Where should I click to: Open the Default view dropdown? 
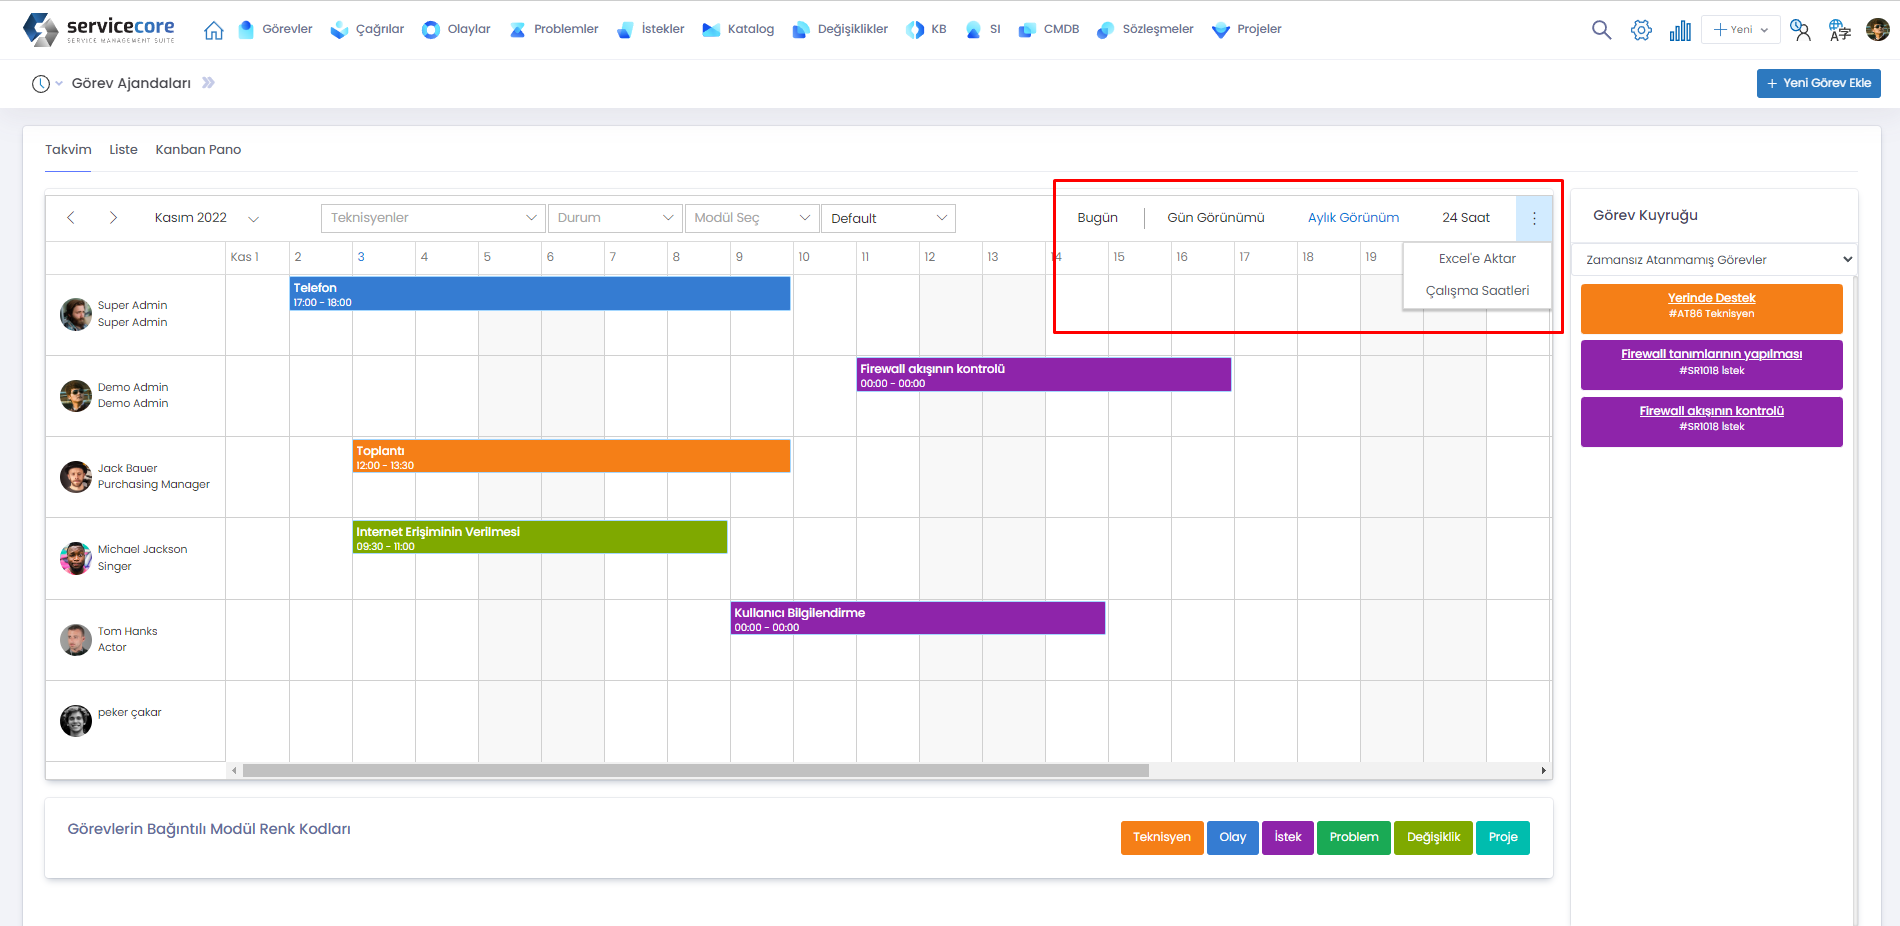888,218
